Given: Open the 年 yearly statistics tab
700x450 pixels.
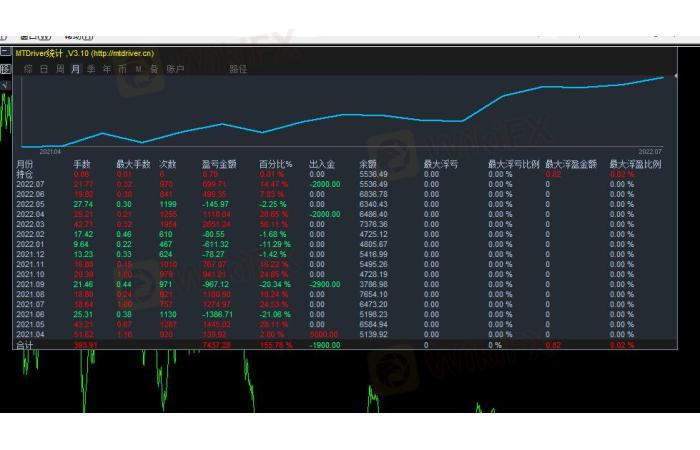Looking at the screenshot, I should tap(107, 69).
